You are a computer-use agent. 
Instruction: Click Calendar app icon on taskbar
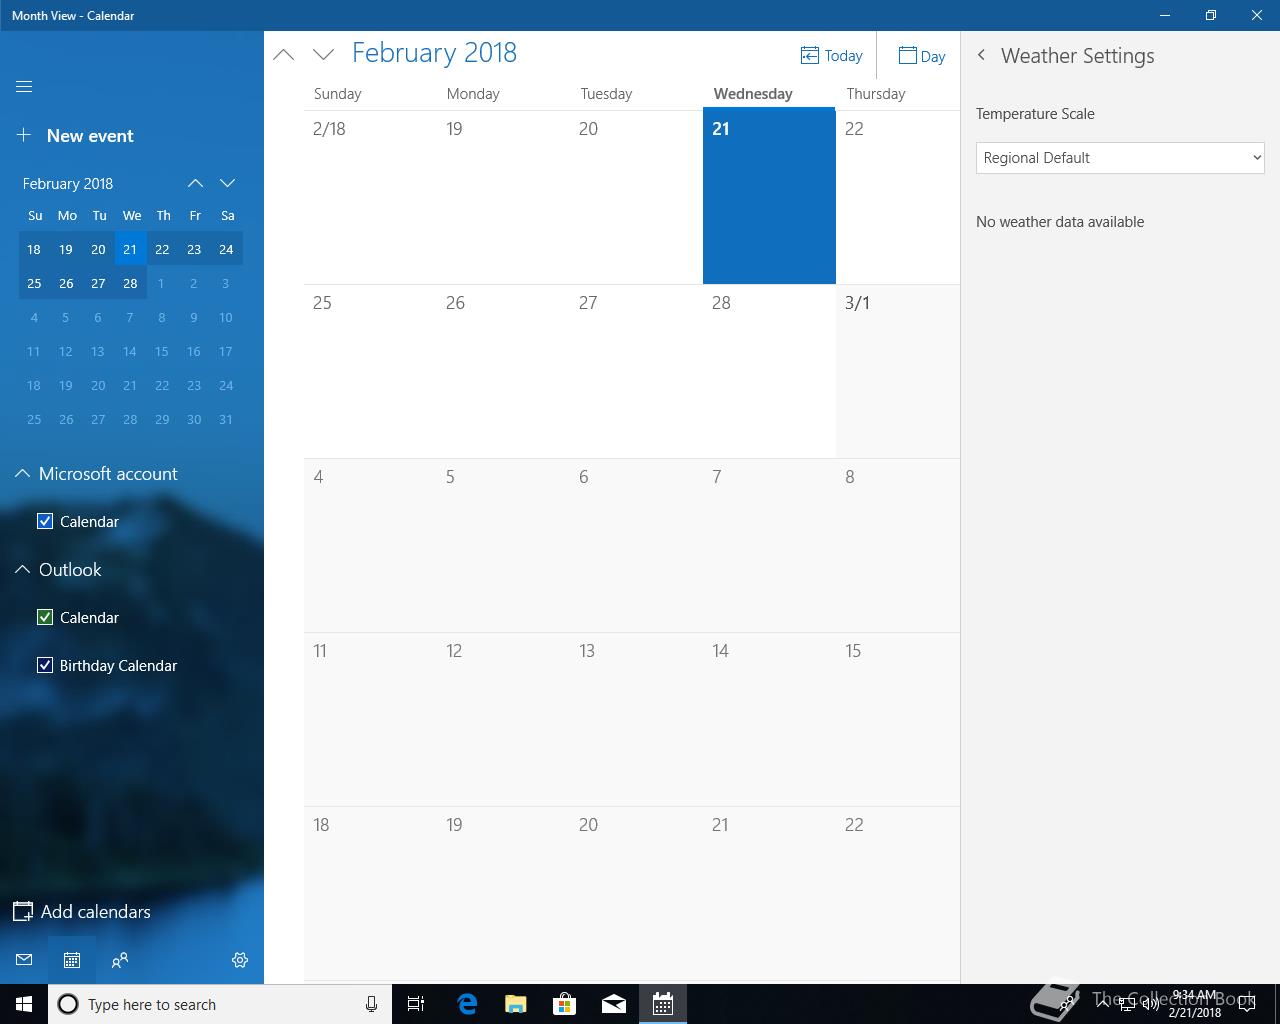tap(663, 1004)
